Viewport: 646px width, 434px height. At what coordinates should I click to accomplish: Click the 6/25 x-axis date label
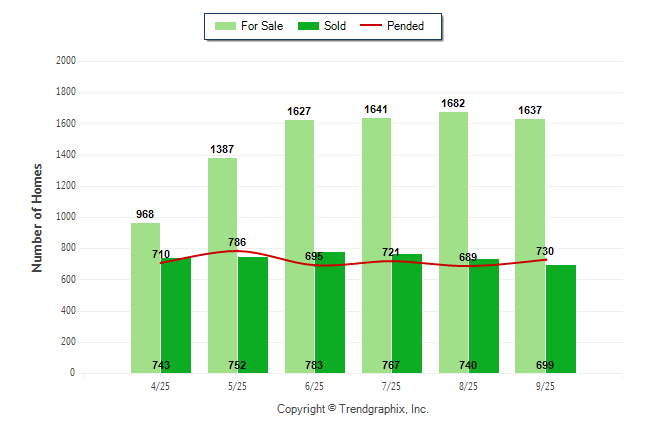[x=314, y=386]
